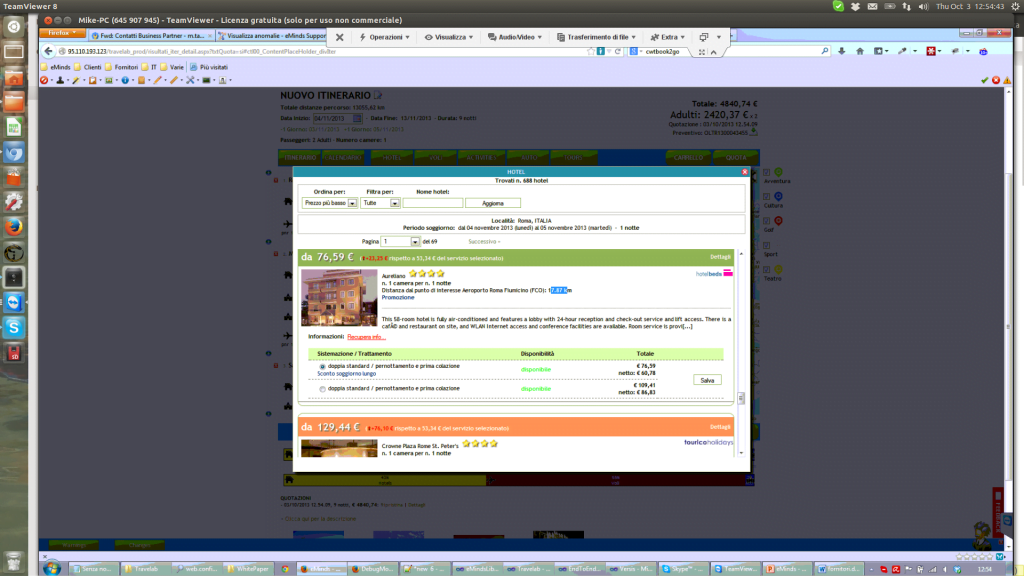
Task: Toggle the Golf checkbox
Action: coord(767,221)
